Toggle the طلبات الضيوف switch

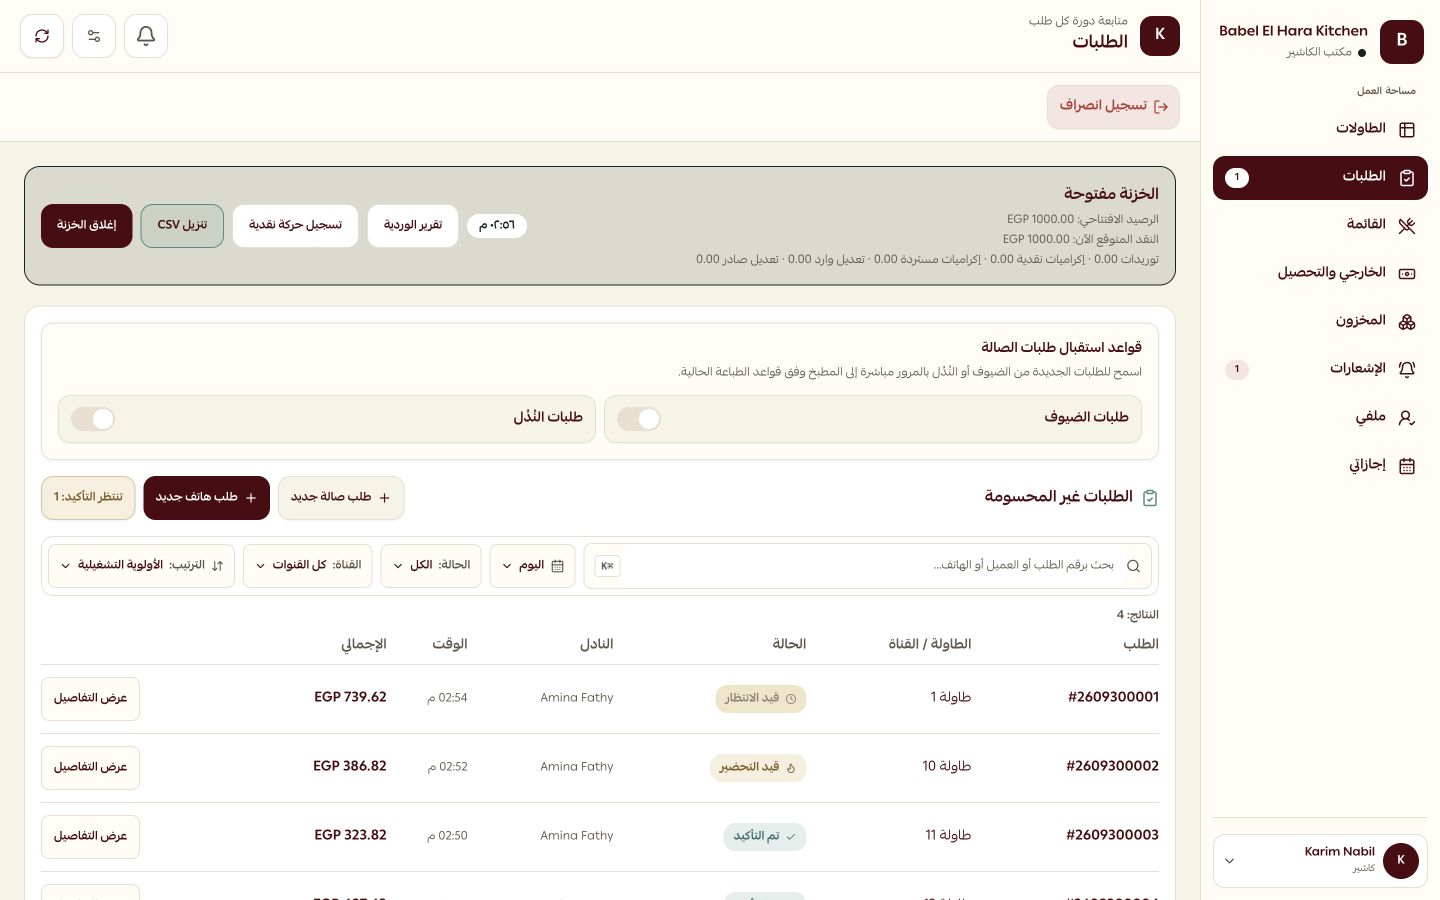(639, 419)
